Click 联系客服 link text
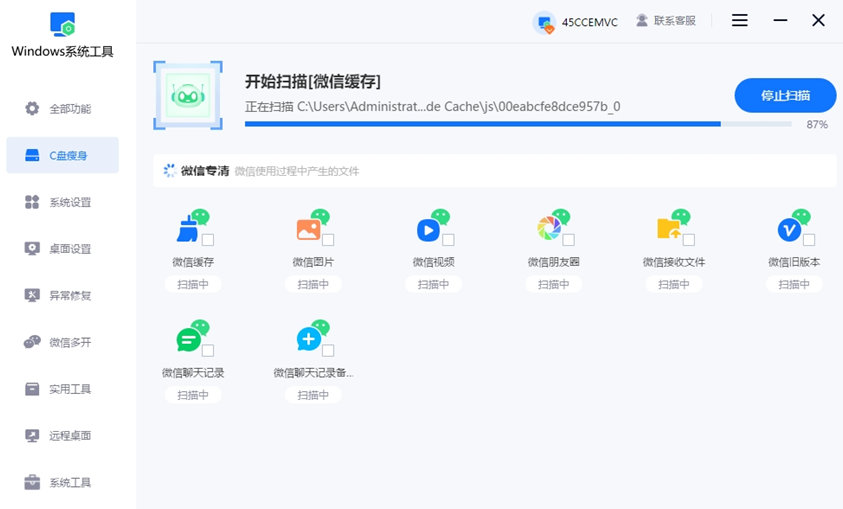This screenshot has width=843, height=509. 675,21
